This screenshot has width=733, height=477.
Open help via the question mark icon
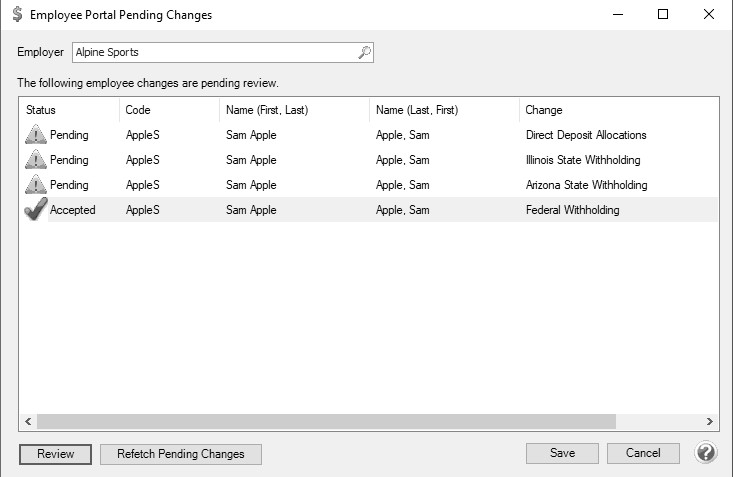tap(706, 453)
